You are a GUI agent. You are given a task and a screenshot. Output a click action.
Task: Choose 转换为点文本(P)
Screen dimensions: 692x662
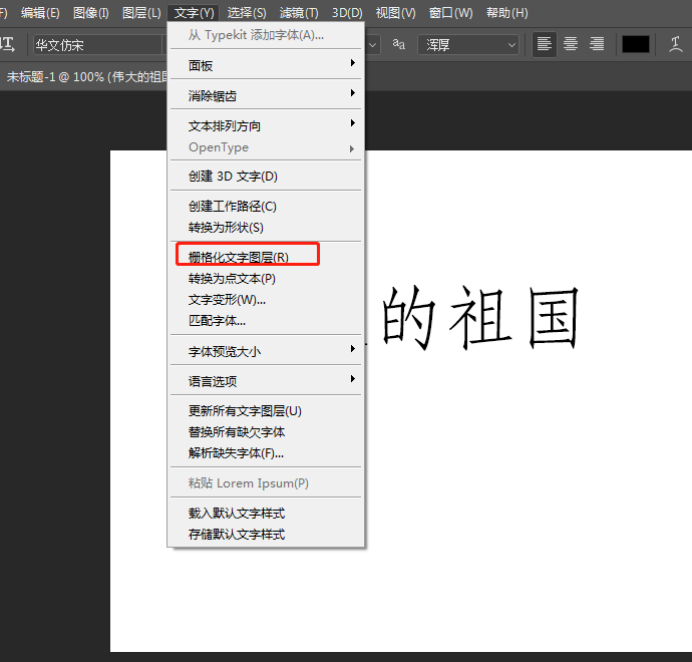266,278
